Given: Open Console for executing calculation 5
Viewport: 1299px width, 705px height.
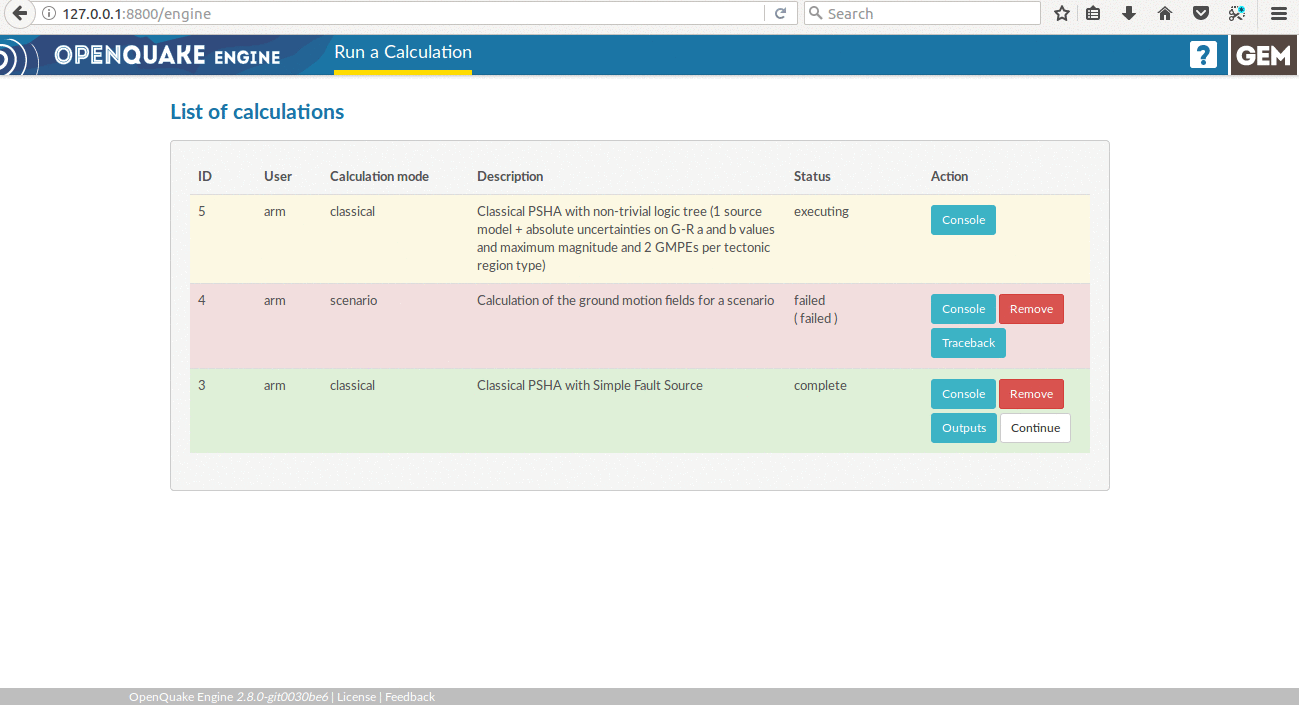Looking at the screenshot, I should pos(963,220).
